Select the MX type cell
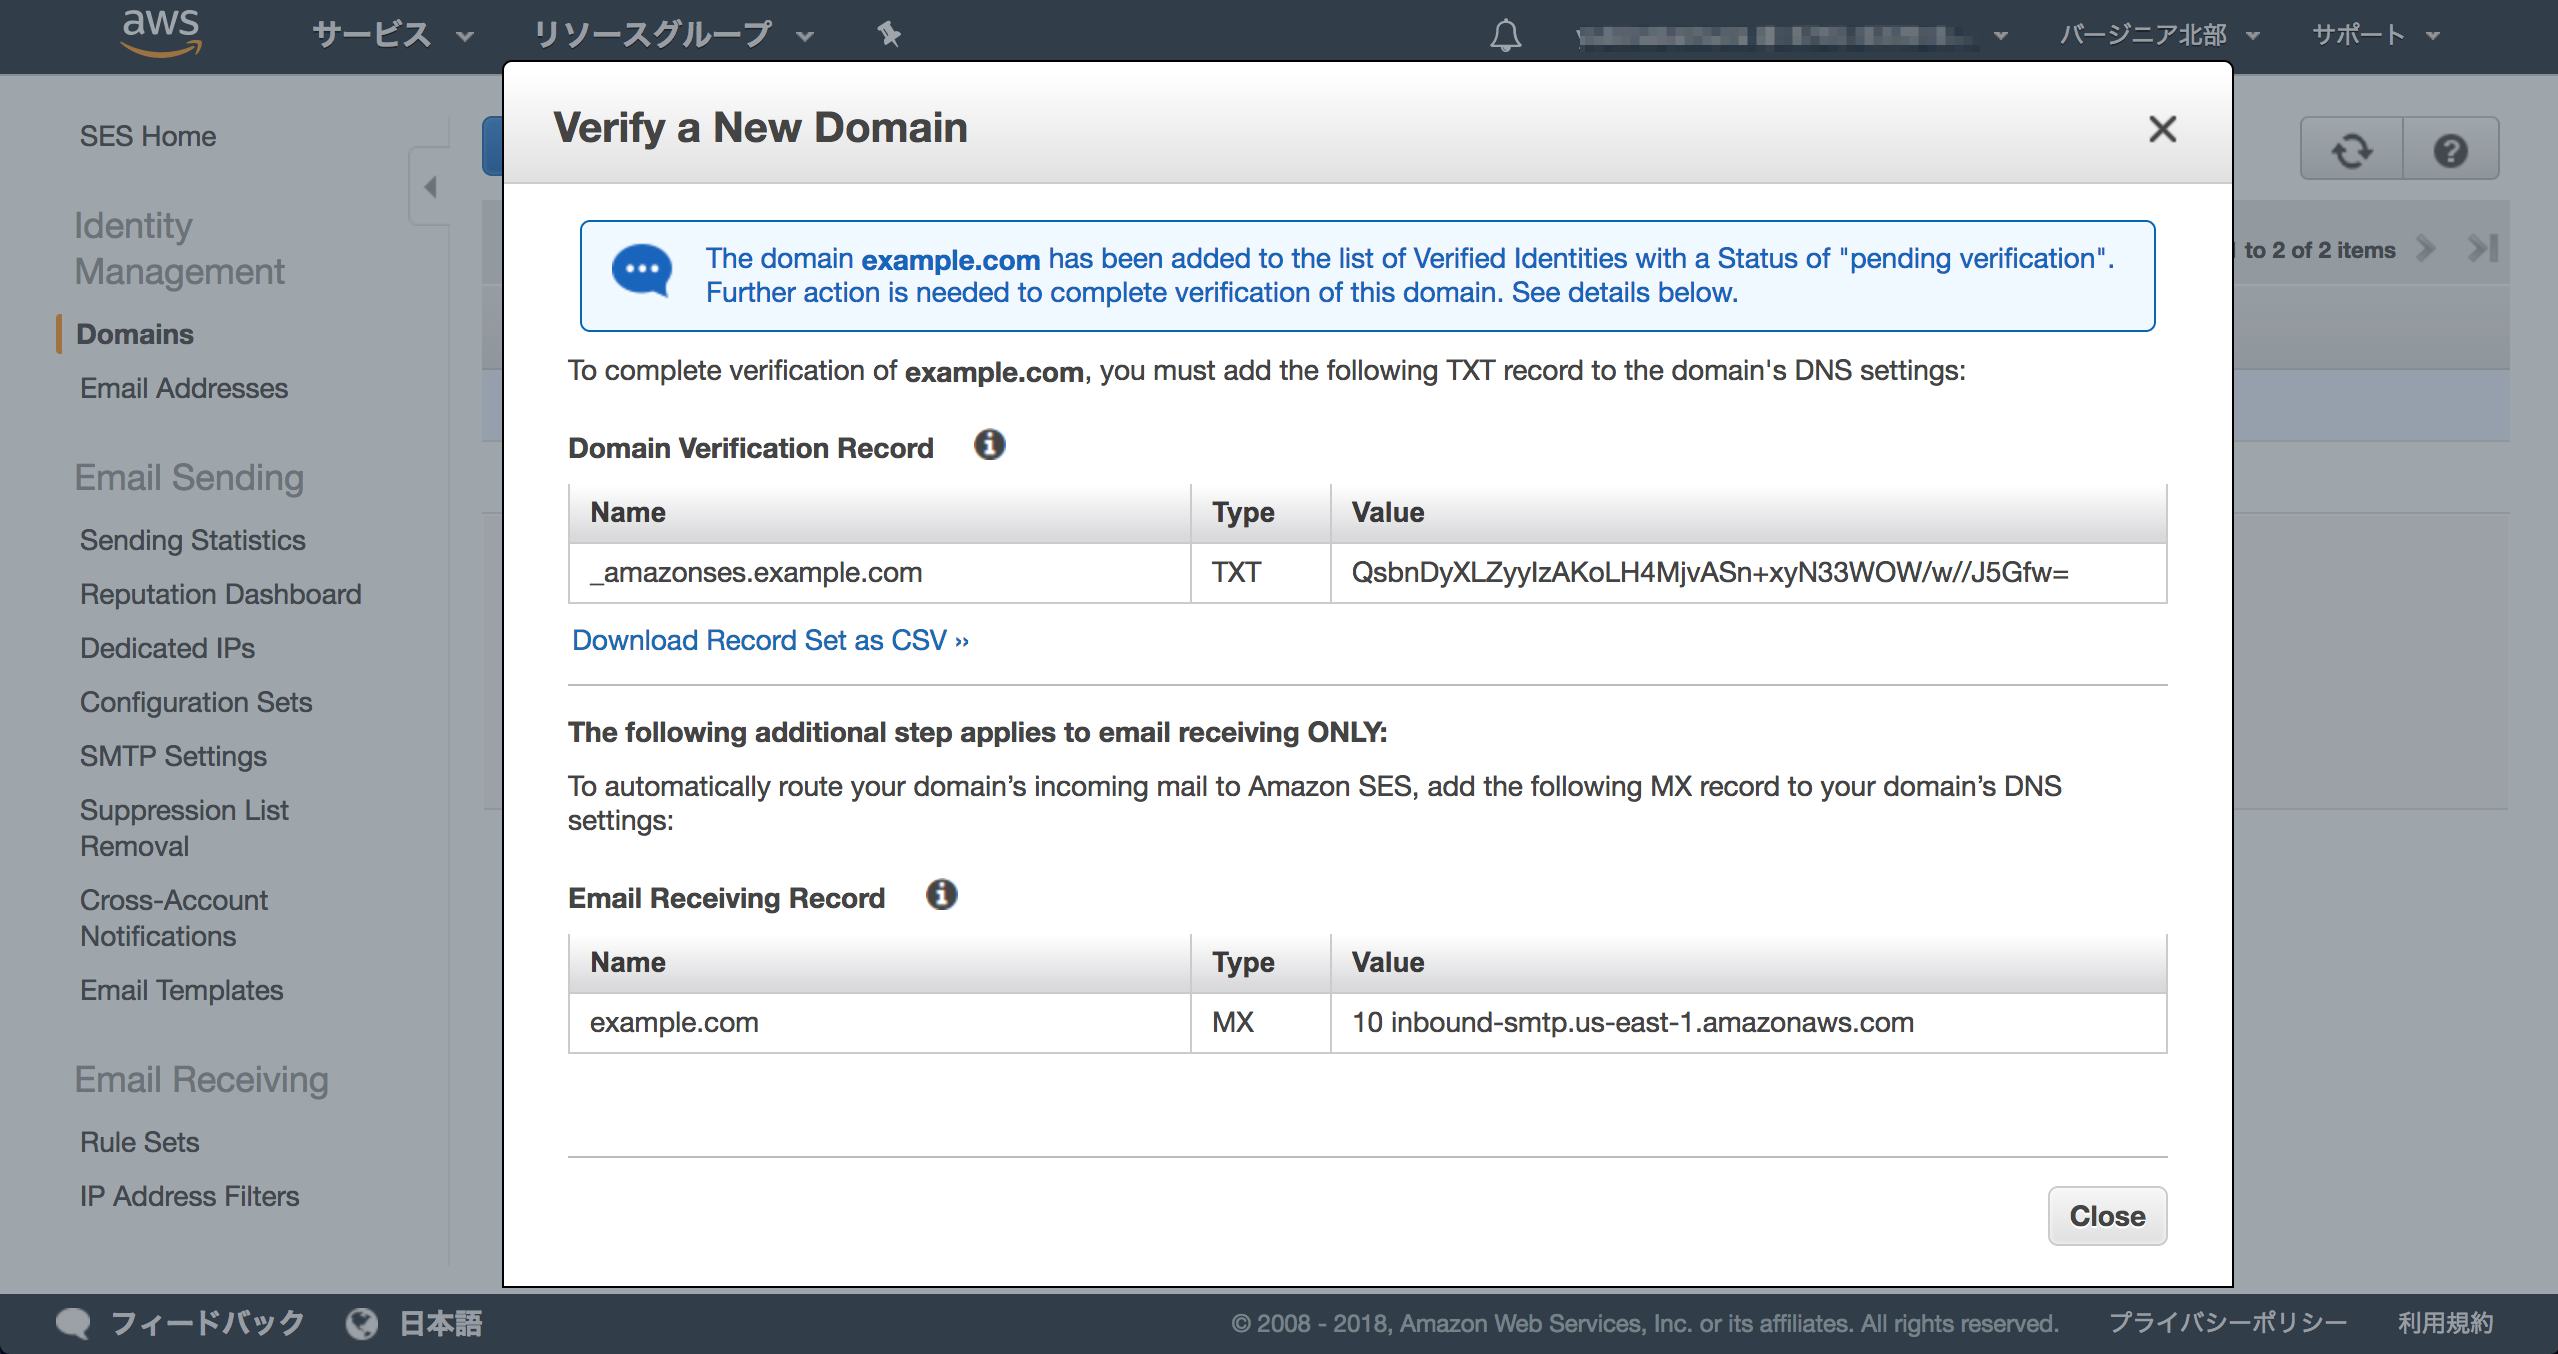 [x=1260, y=1023]
